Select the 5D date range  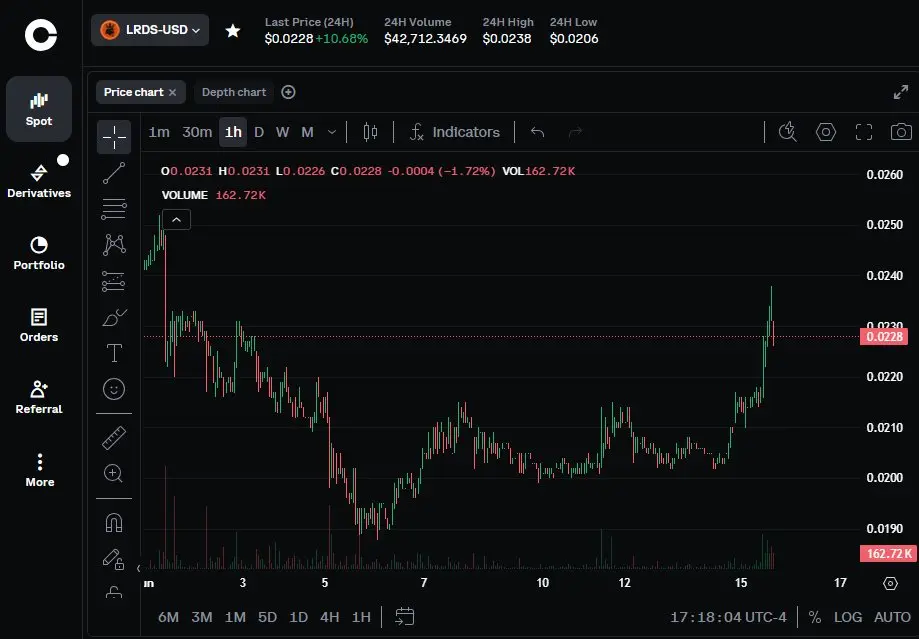(267, 617)
